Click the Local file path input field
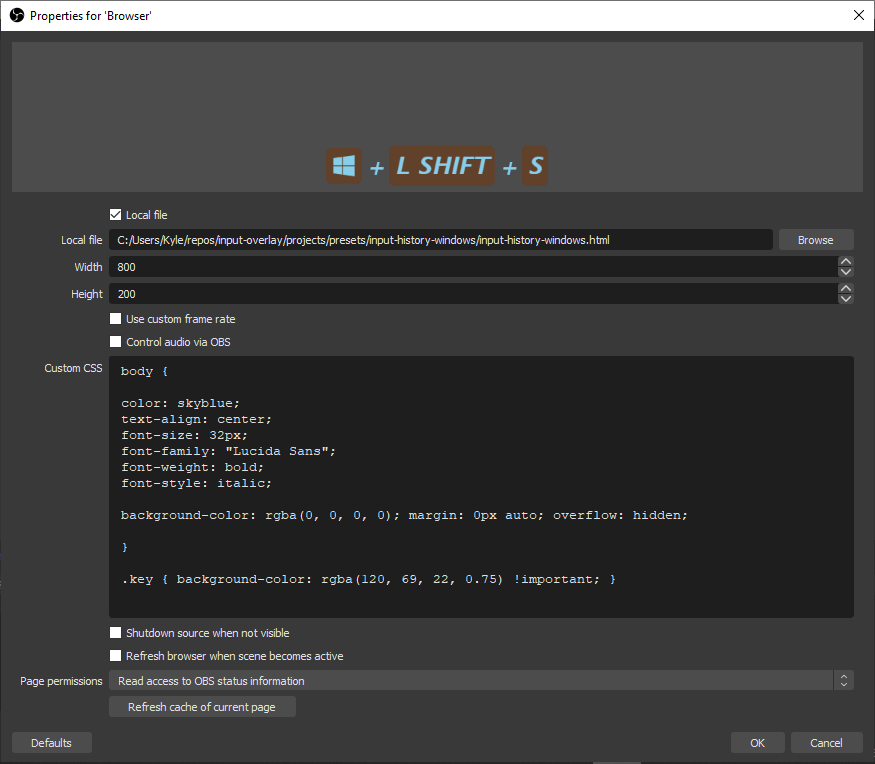 click(440, 239)
